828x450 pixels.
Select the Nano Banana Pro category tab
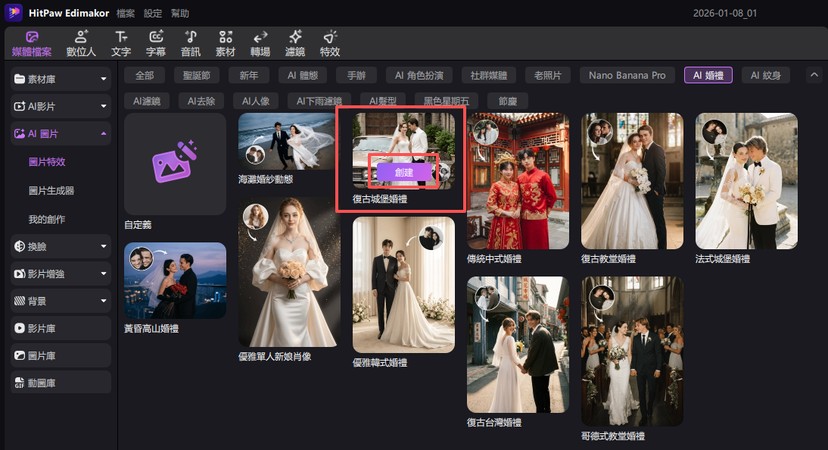point(626,75)
